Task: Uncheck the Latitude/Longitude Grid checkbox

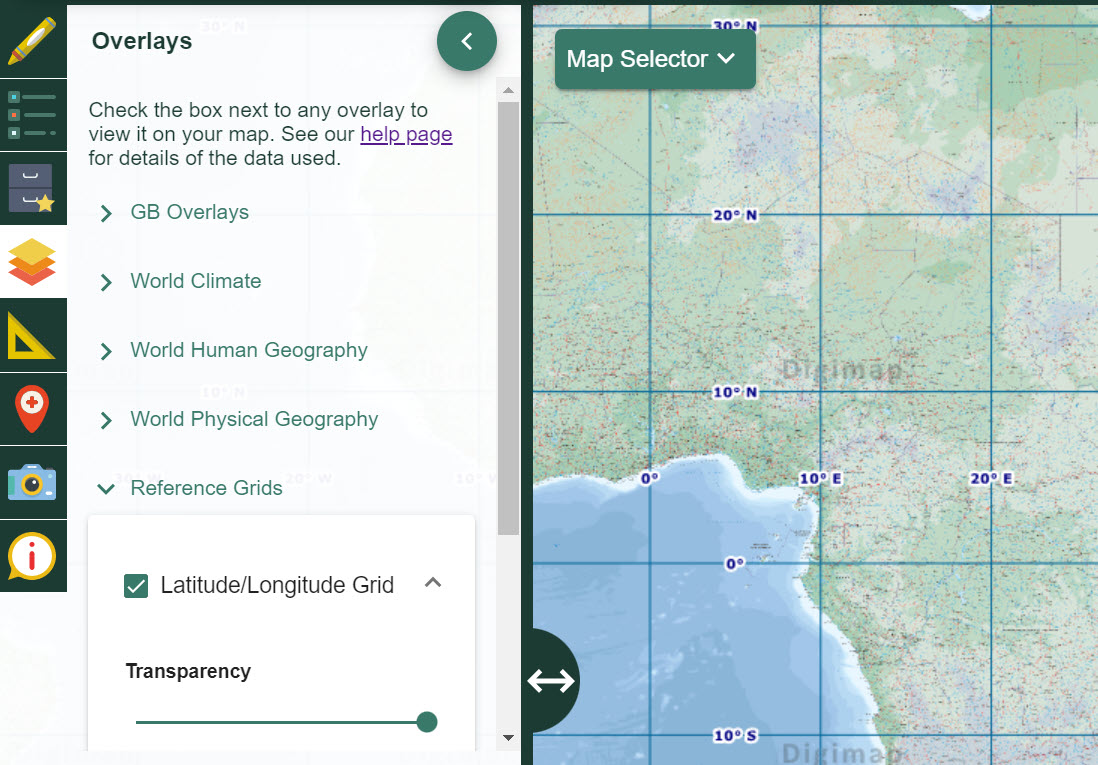Action: pyautogui.click(x=136, y=586)
